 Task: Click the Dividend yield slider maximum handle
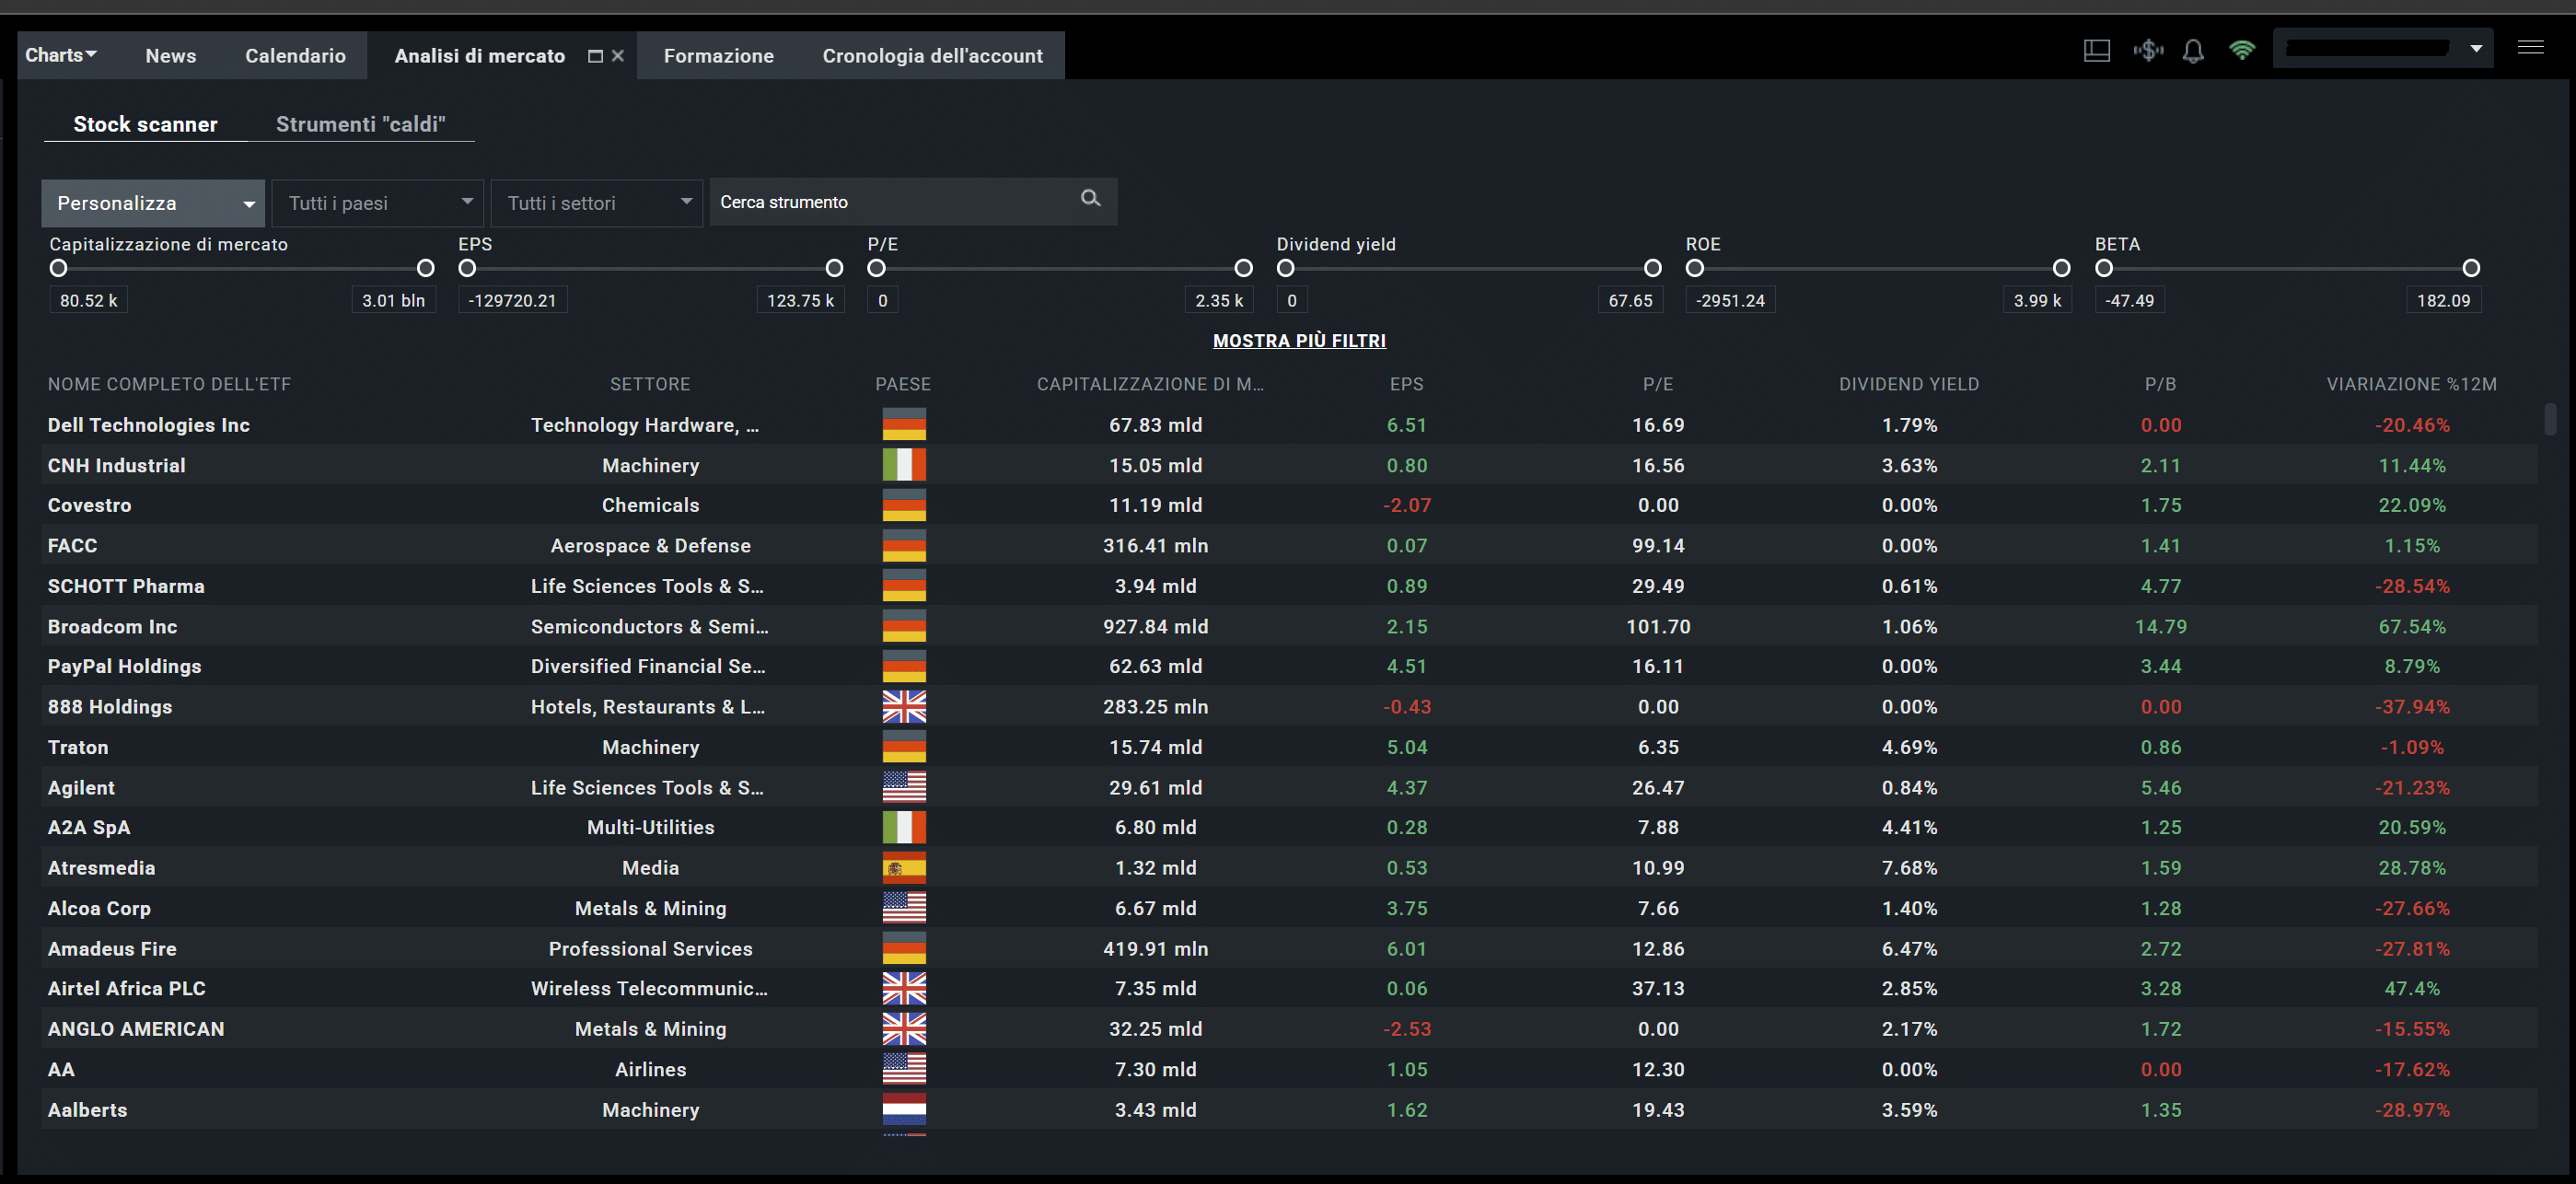[x=1652, y=268]
